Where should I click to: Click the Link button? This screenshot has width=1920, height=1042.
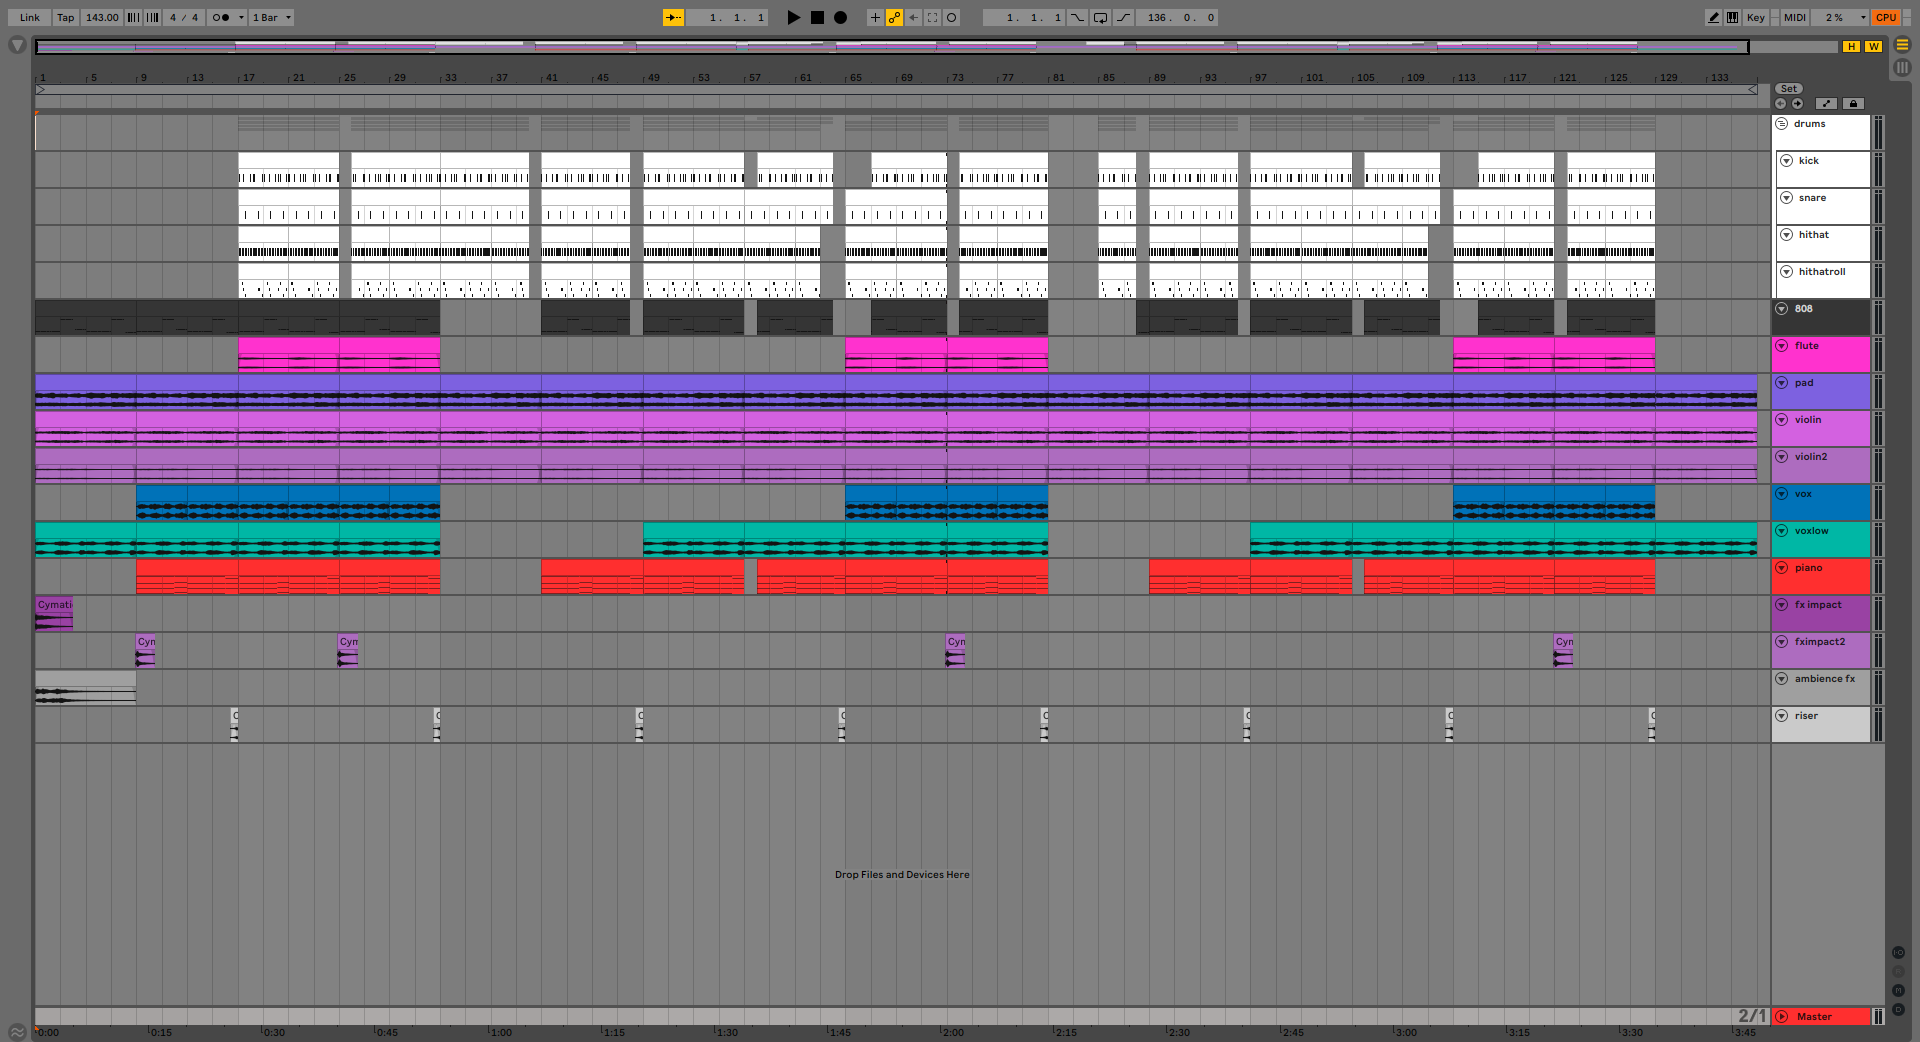click(x=30, y=17)
